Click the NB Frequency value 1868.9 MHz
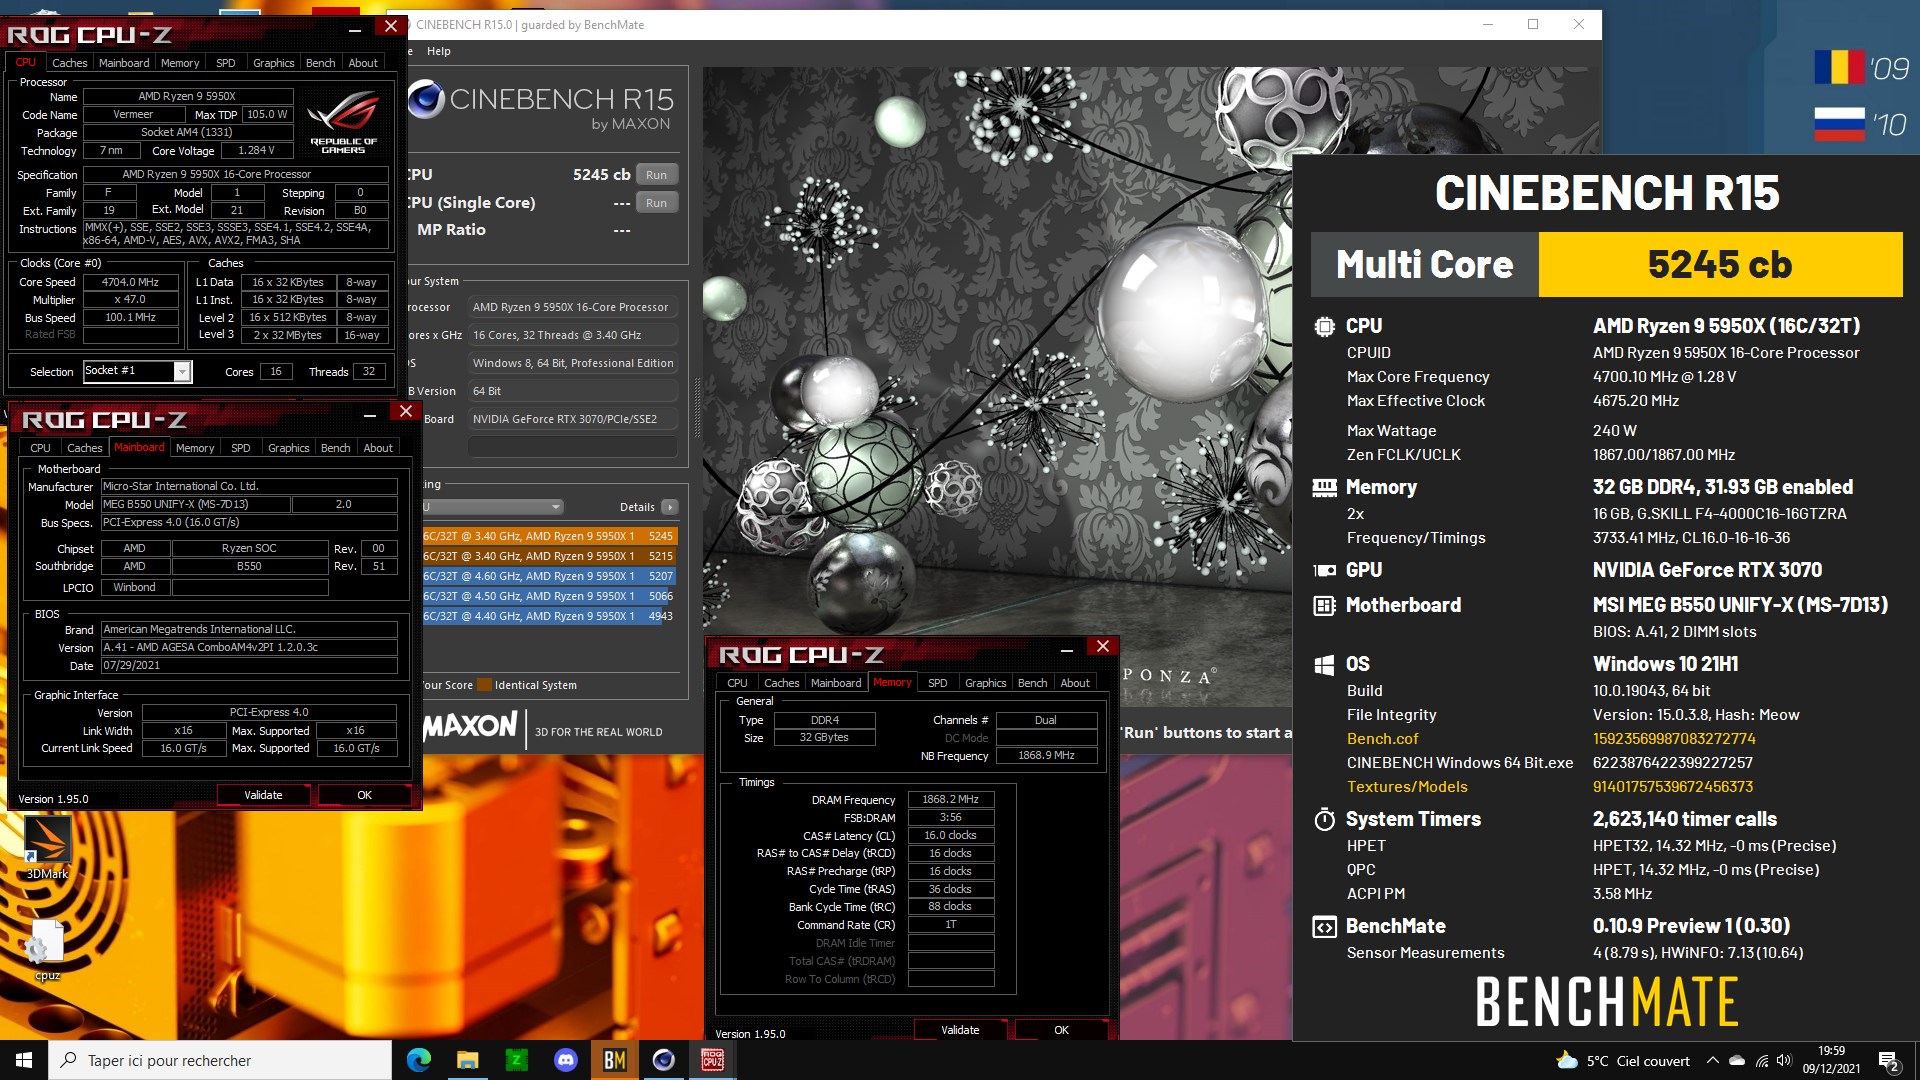Viewport: 1920px width, 1080px height. tap(1047, 756)
